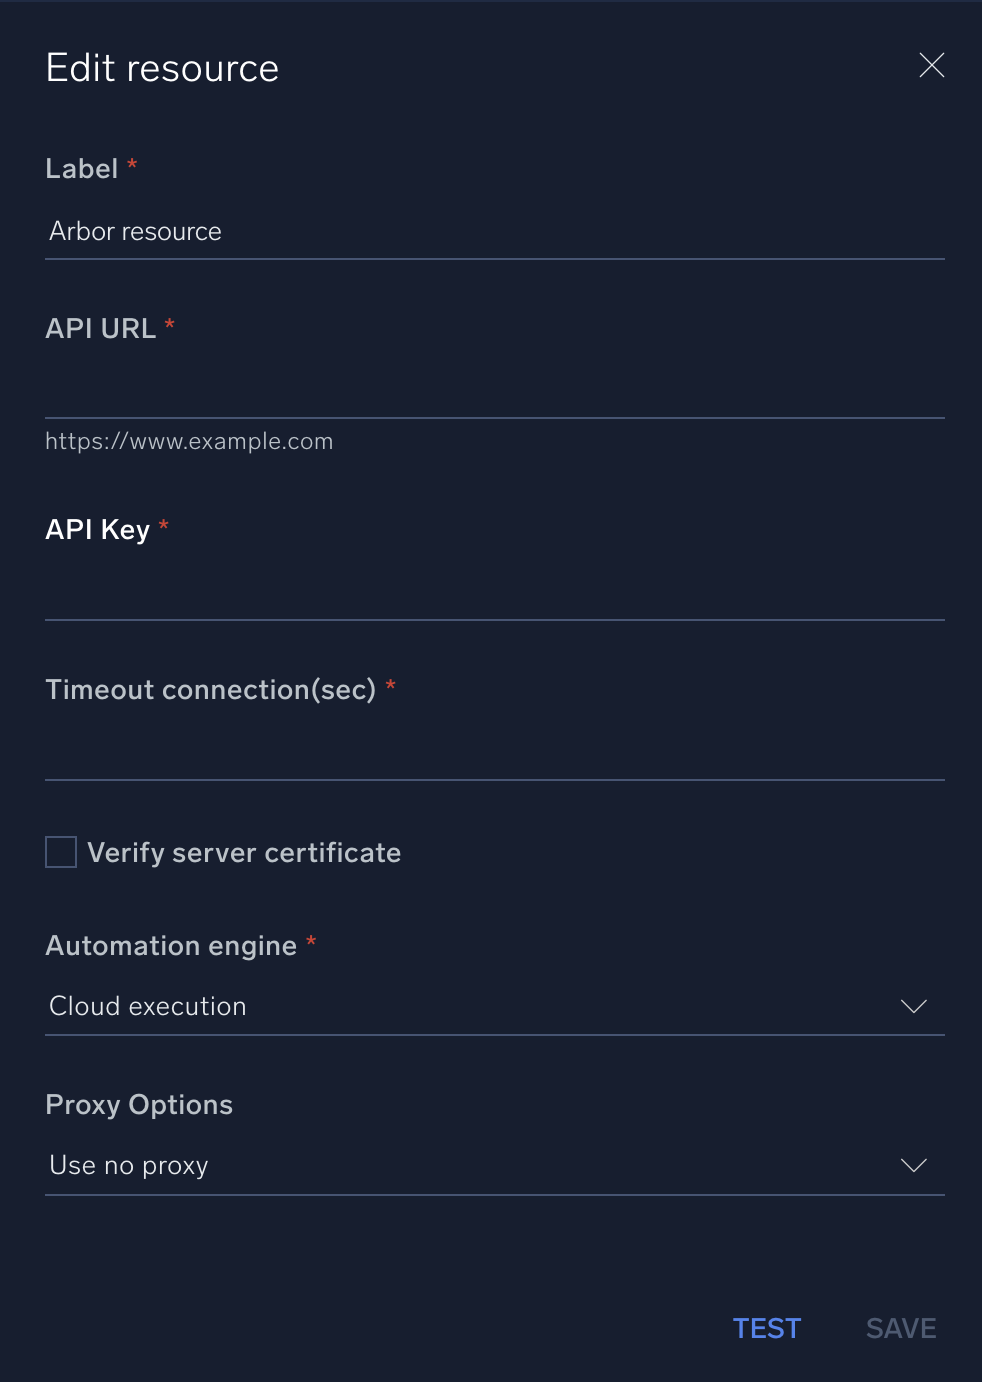The image size is (982, 1382).
Task: Click the API URL field heading
Action: coord(101,329)
